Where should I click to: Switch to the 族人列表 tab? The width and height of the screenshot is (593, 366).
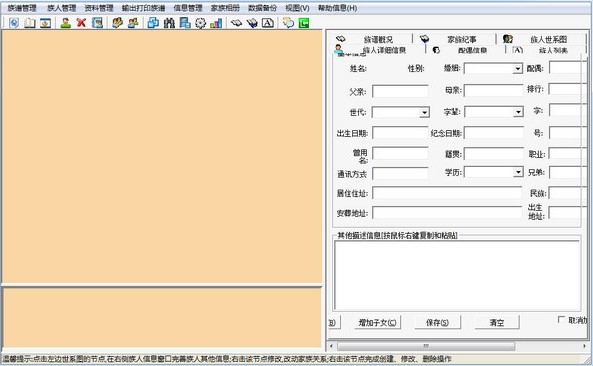coord(546,50)
